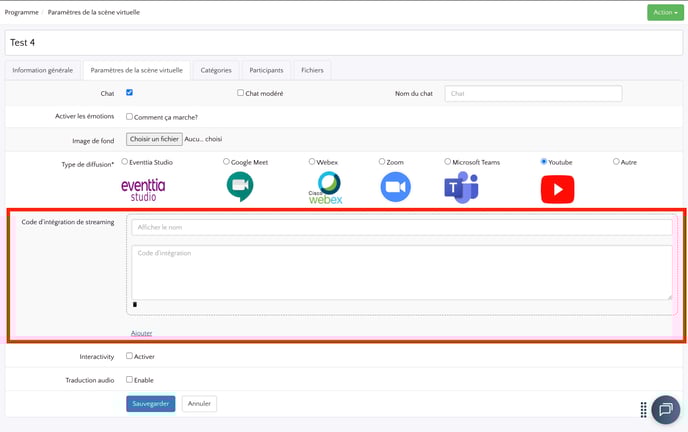Image resolution: width=688 pixels, height=432 pixels.
Task: Select the Autre radio option
Action: [616, 161]
